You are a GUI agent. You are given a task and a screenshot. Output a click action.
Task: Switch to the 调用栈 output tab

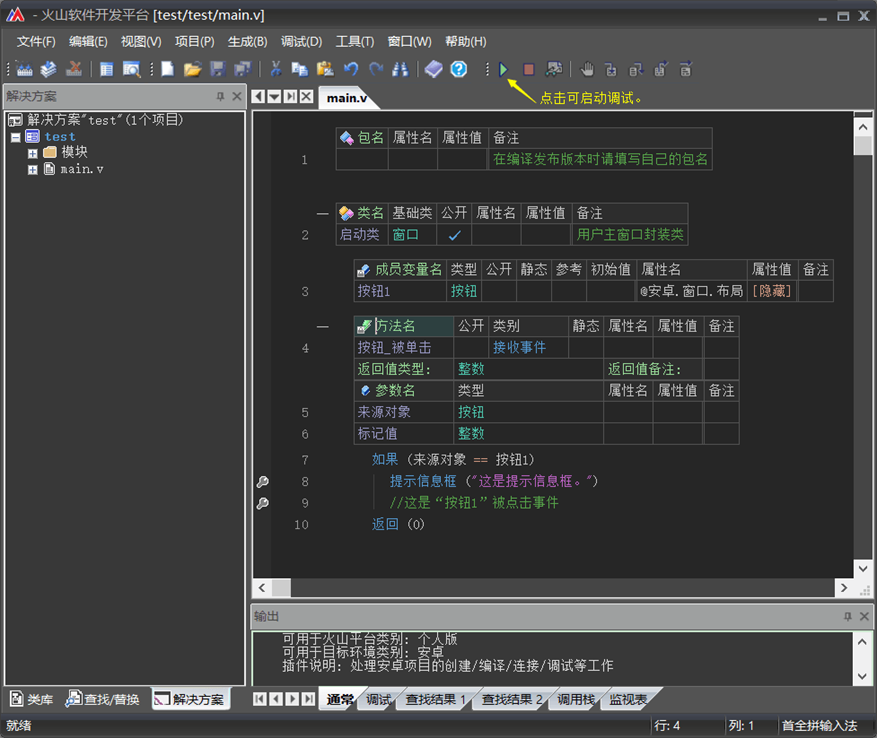[575, 700]
